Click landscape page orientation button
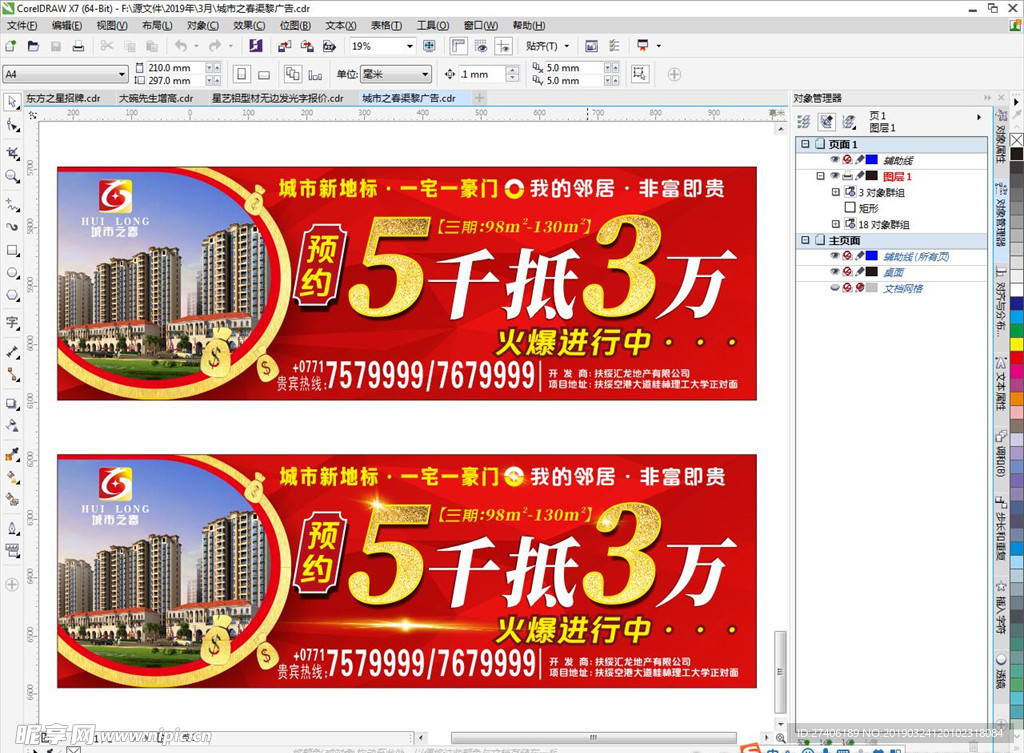 (264, 74)
